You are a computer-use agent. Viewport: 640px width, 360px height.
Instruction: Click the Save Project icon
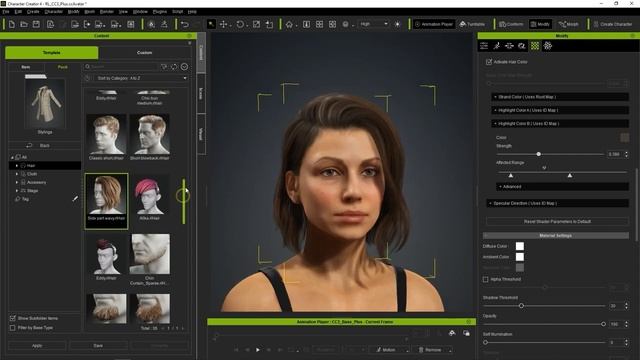[x=36, y=24]
